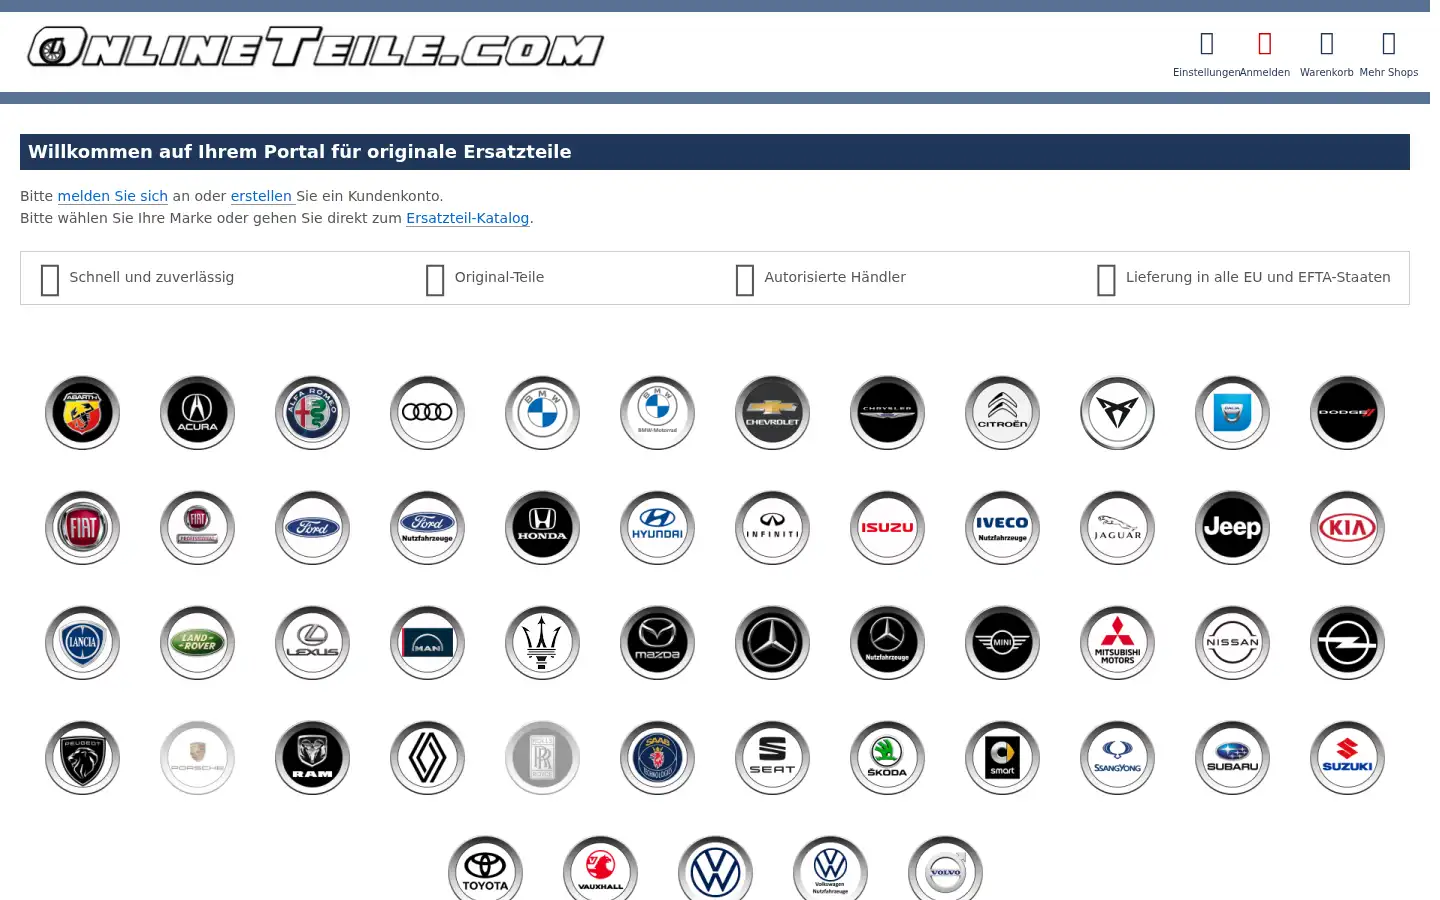Open the Škoda brand badge

(887, 758)
